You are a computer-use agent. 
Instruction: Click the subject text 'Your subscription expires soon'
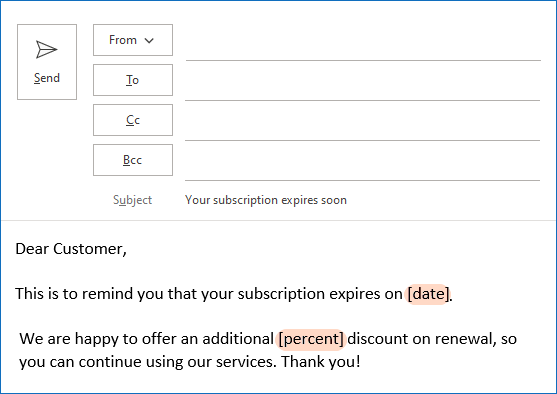click(x=266, y=200)
